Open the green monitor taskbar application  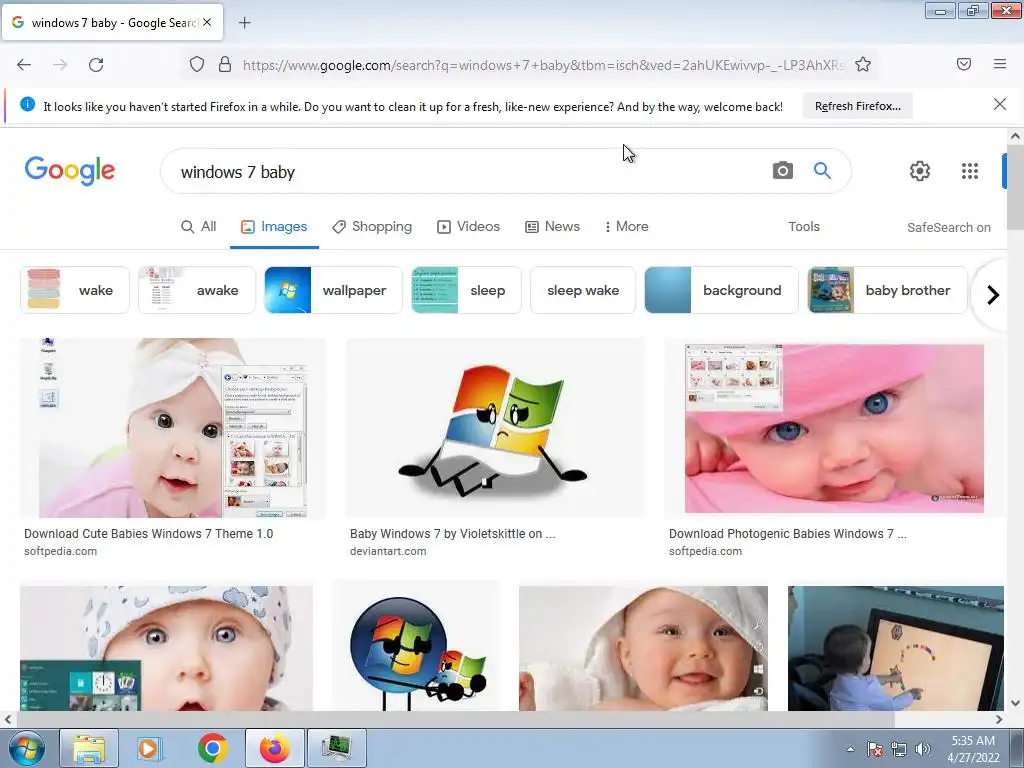[336, 748]
